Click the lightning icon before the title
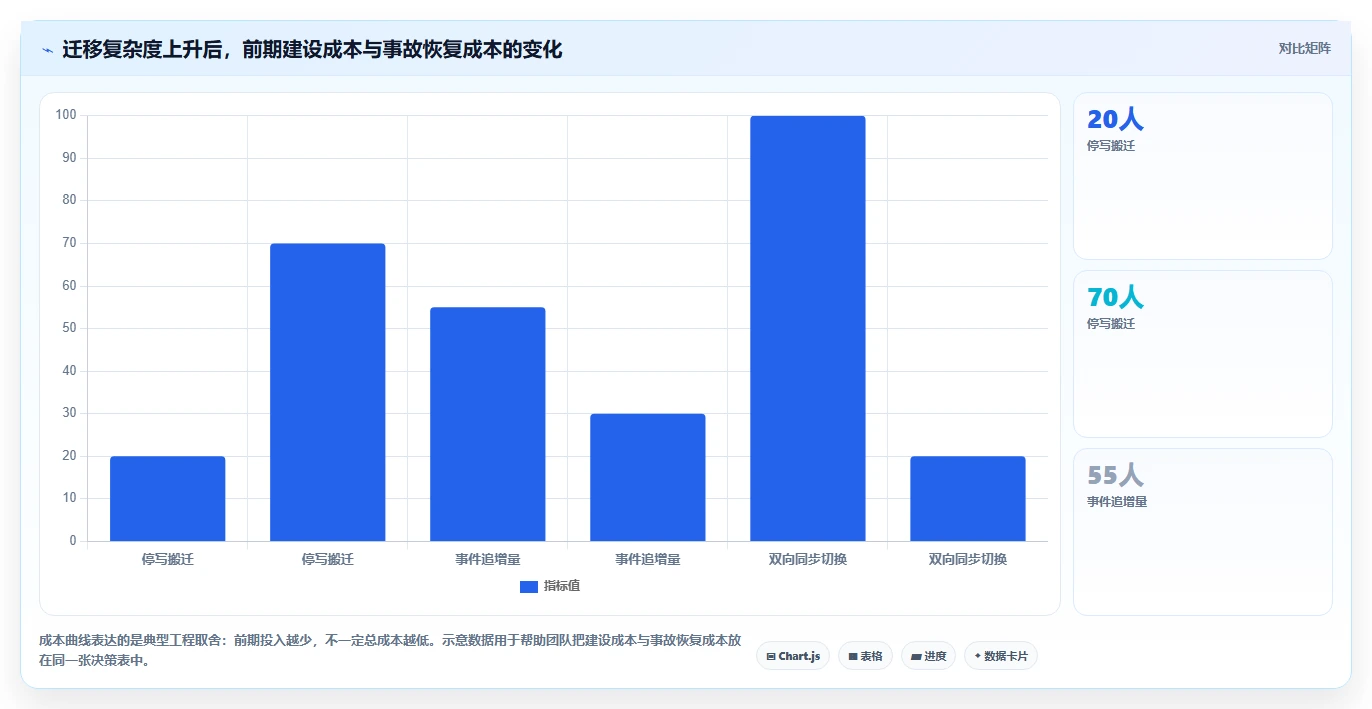This screenshot has height=709, width=1372. tap(47, 49)
